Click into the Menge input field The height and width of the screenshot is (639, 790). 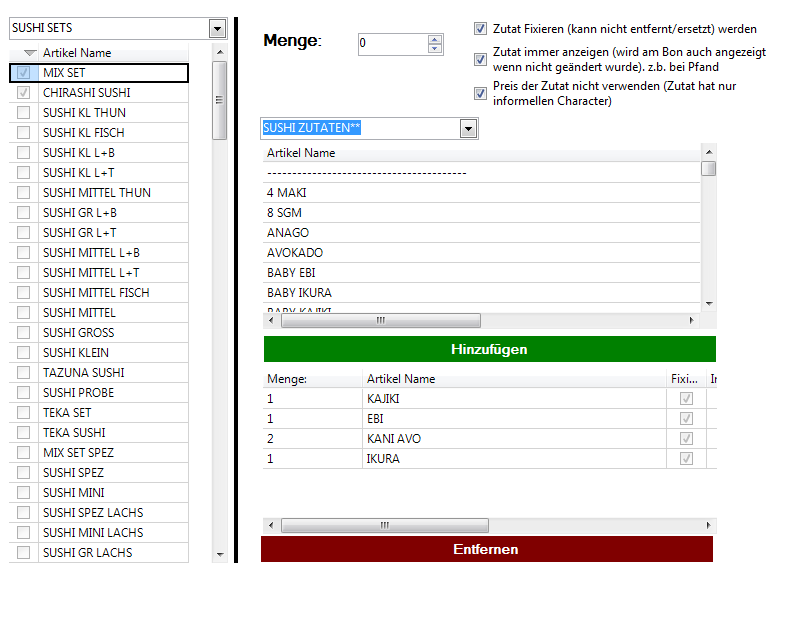point(391,44)
